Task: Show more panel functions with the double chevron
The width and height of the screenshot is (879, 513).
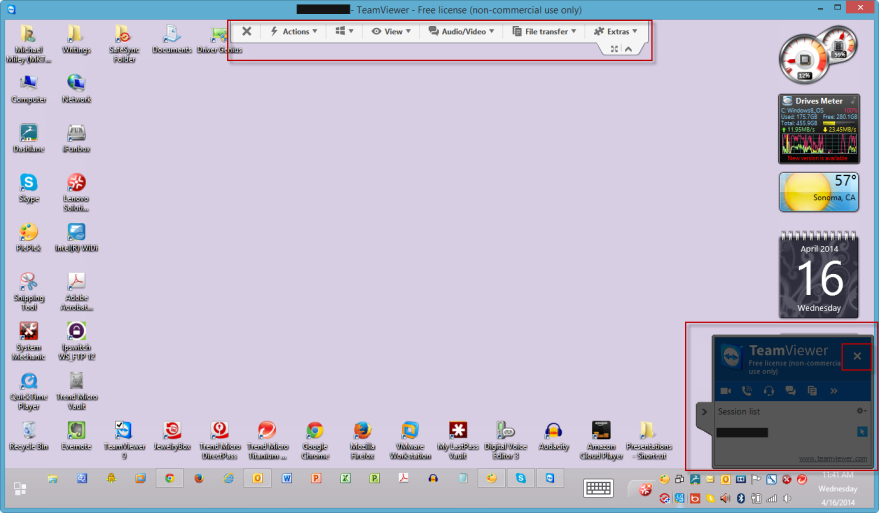Action: click(833, 390)
